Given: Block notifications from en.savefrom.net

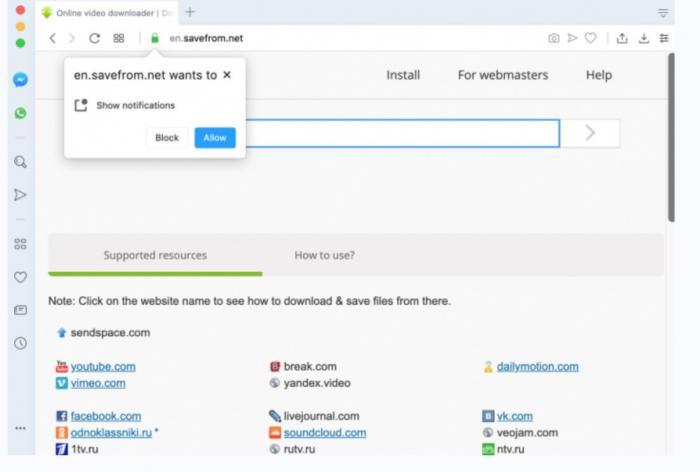Looking at the screenshot, I should click(167, 138).
